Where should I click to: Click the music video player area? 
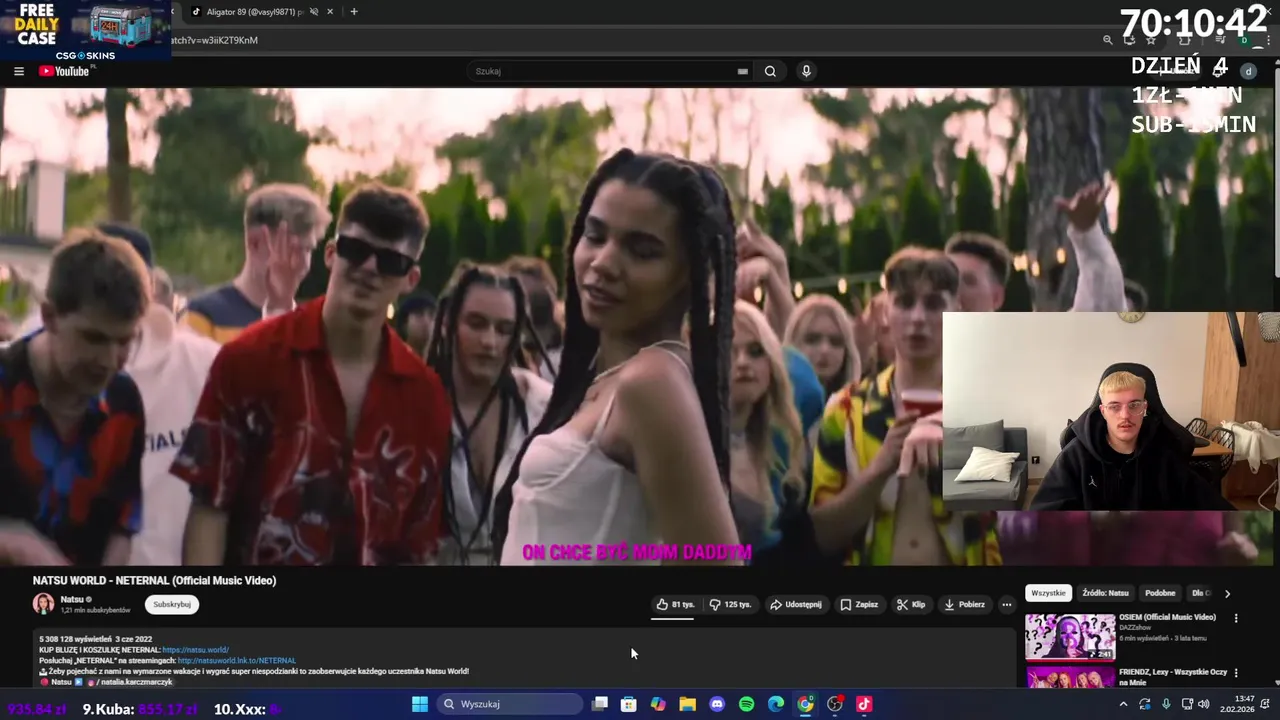[636, 326]
